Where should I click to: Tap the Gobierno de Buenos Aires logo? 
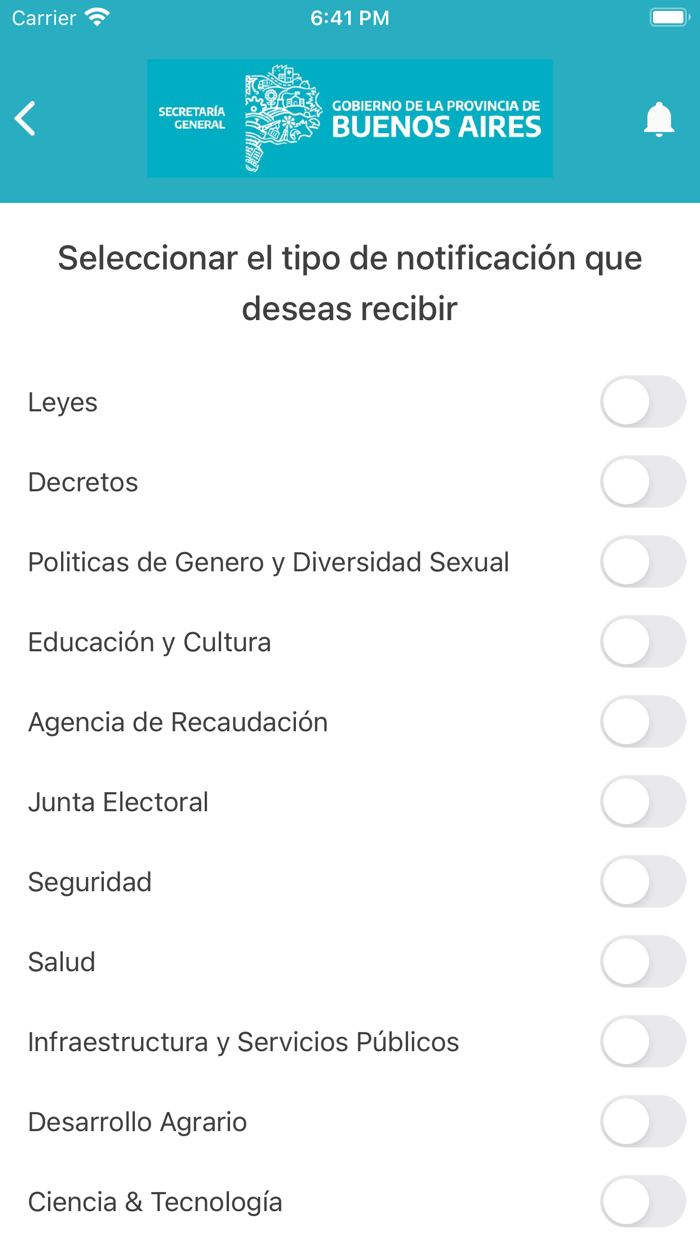tap(350, 117)
